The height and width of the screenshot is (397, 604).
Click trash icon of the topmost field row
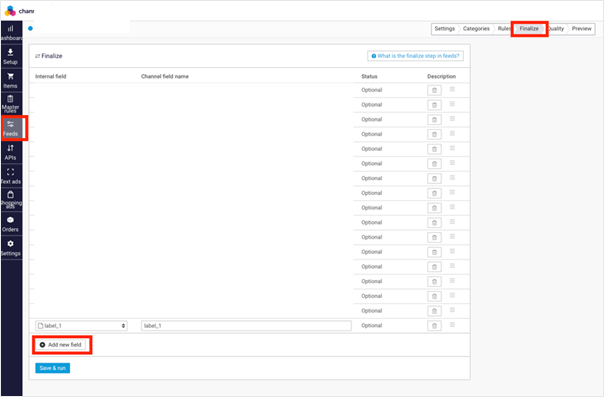[x=434, y=90]
